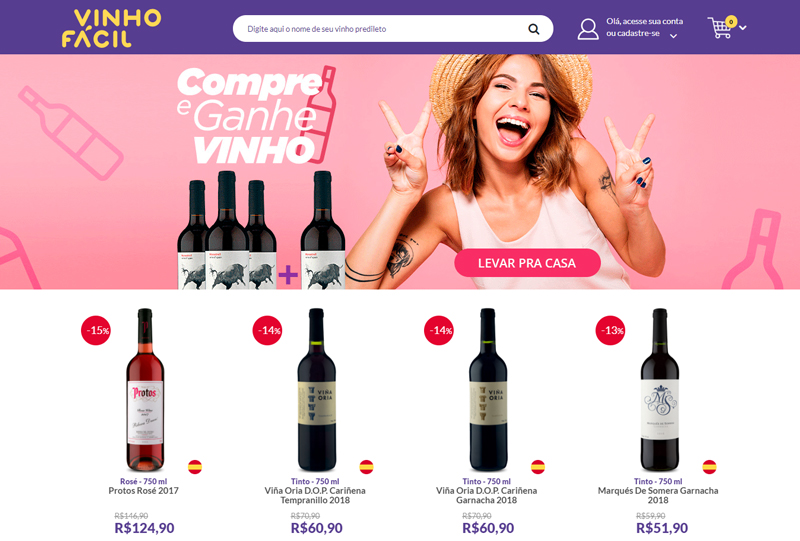Click the Vinho Fácil logo

[x=111, y=28]
